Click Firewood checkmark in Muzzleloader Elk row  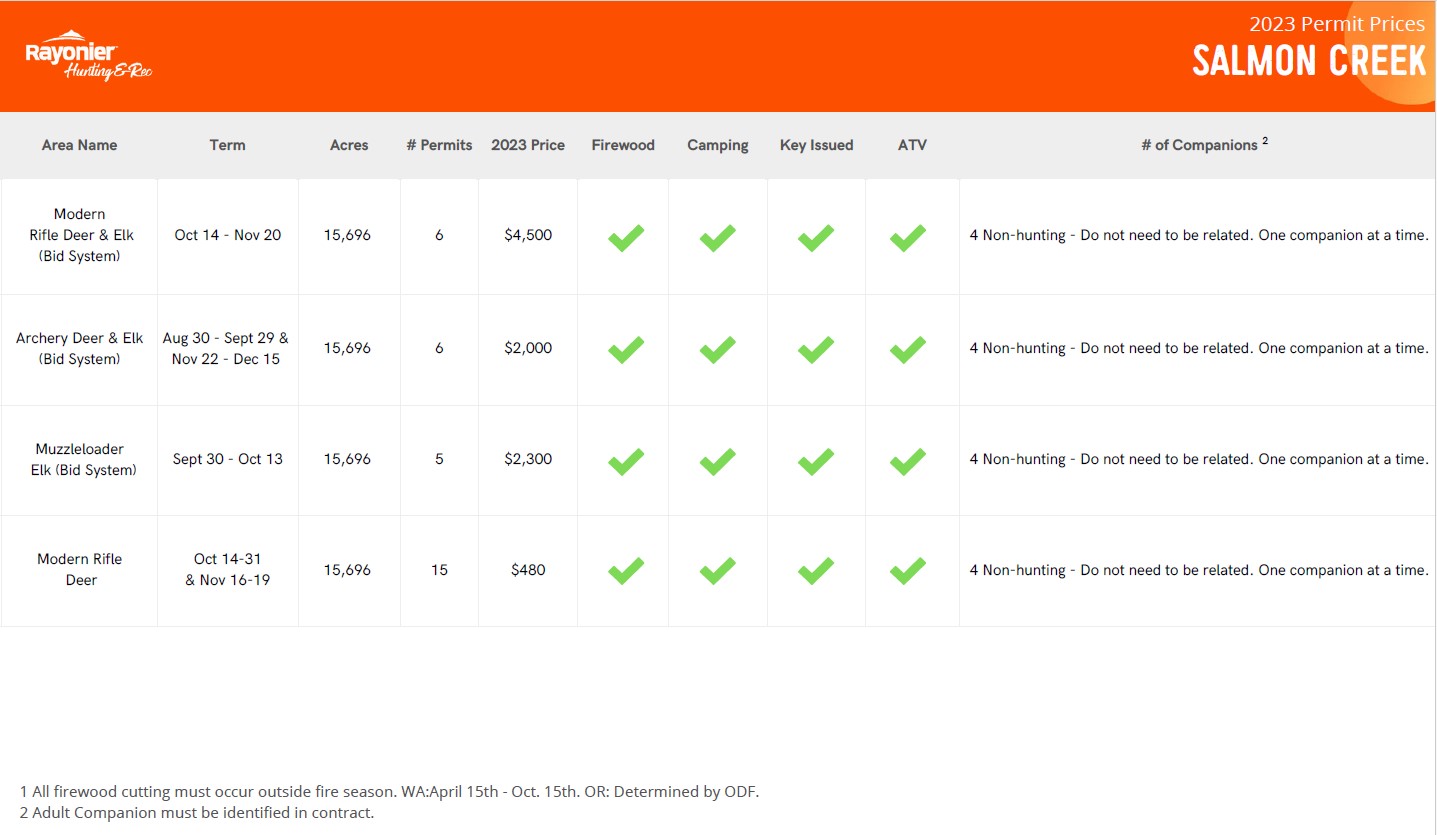point(626,460)
